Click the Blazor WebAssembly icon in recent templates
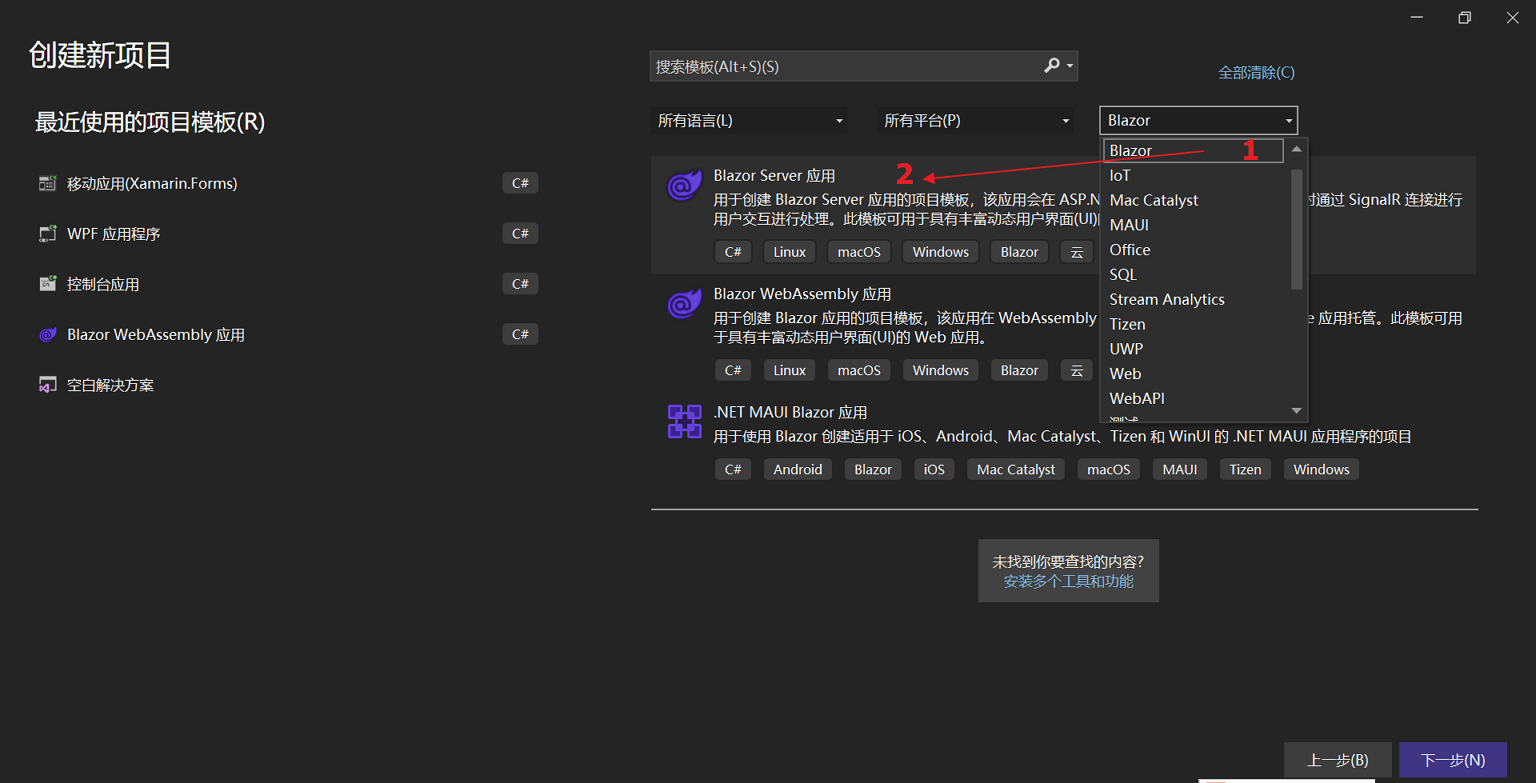 (47, 335)
